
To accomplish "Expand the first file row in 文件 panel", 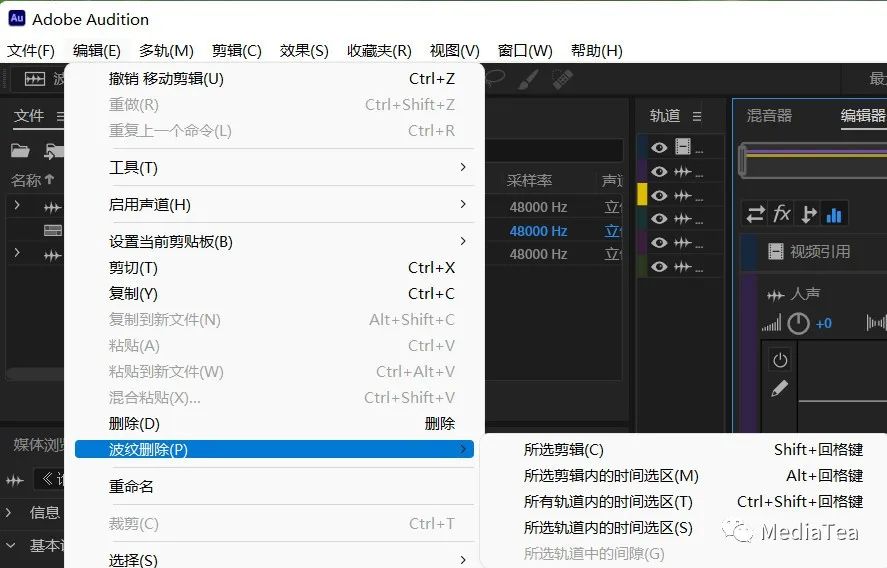I will click(17, 205).
